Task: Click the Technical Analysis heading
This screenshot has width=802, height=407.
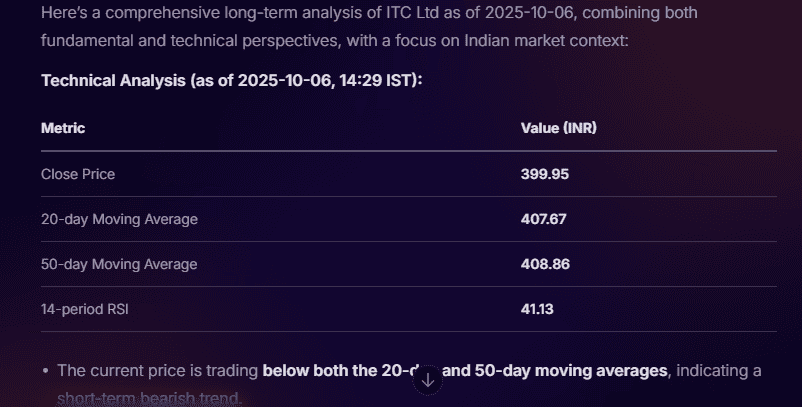Action: click(x=232, y=80)
